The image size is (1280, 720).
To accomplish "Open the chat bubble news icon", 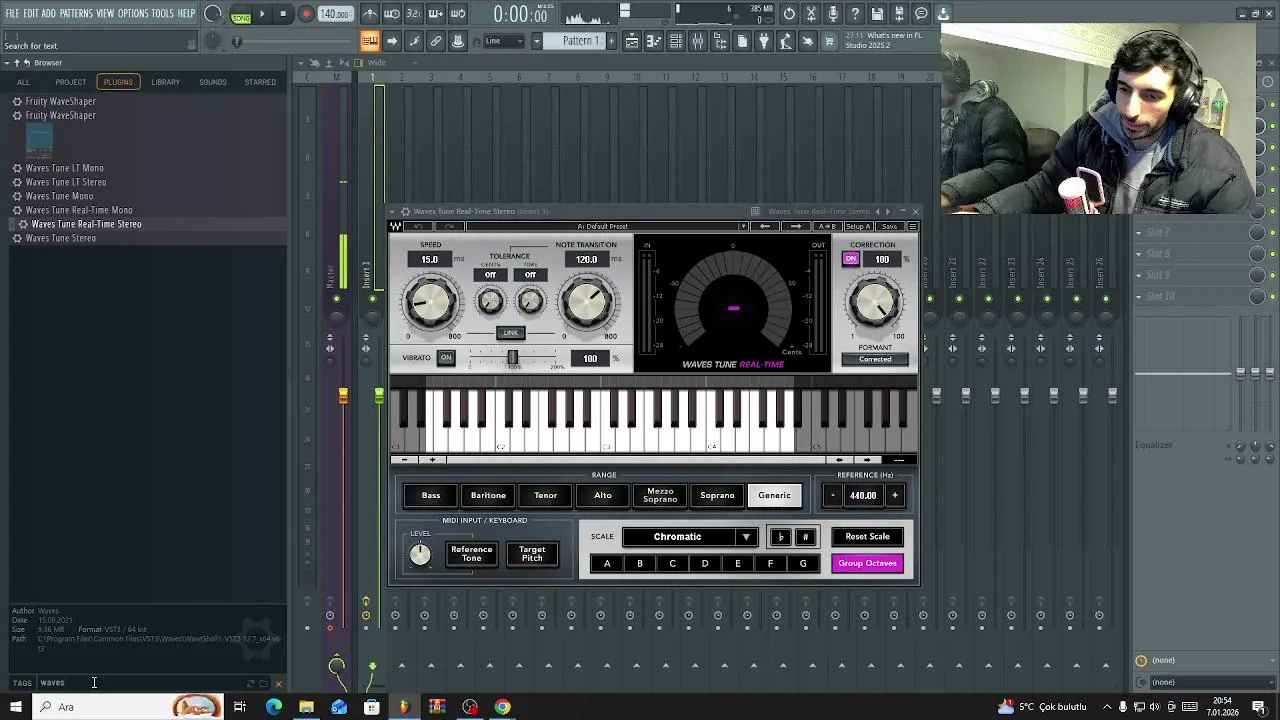I will (921, 14).
